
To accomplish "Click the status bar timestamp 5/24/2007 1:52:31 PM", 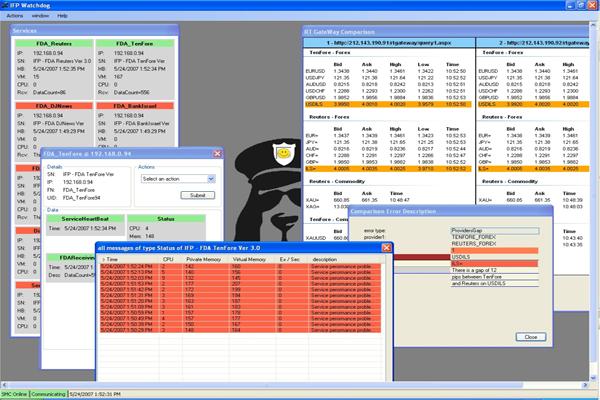I will click(95, 394).
